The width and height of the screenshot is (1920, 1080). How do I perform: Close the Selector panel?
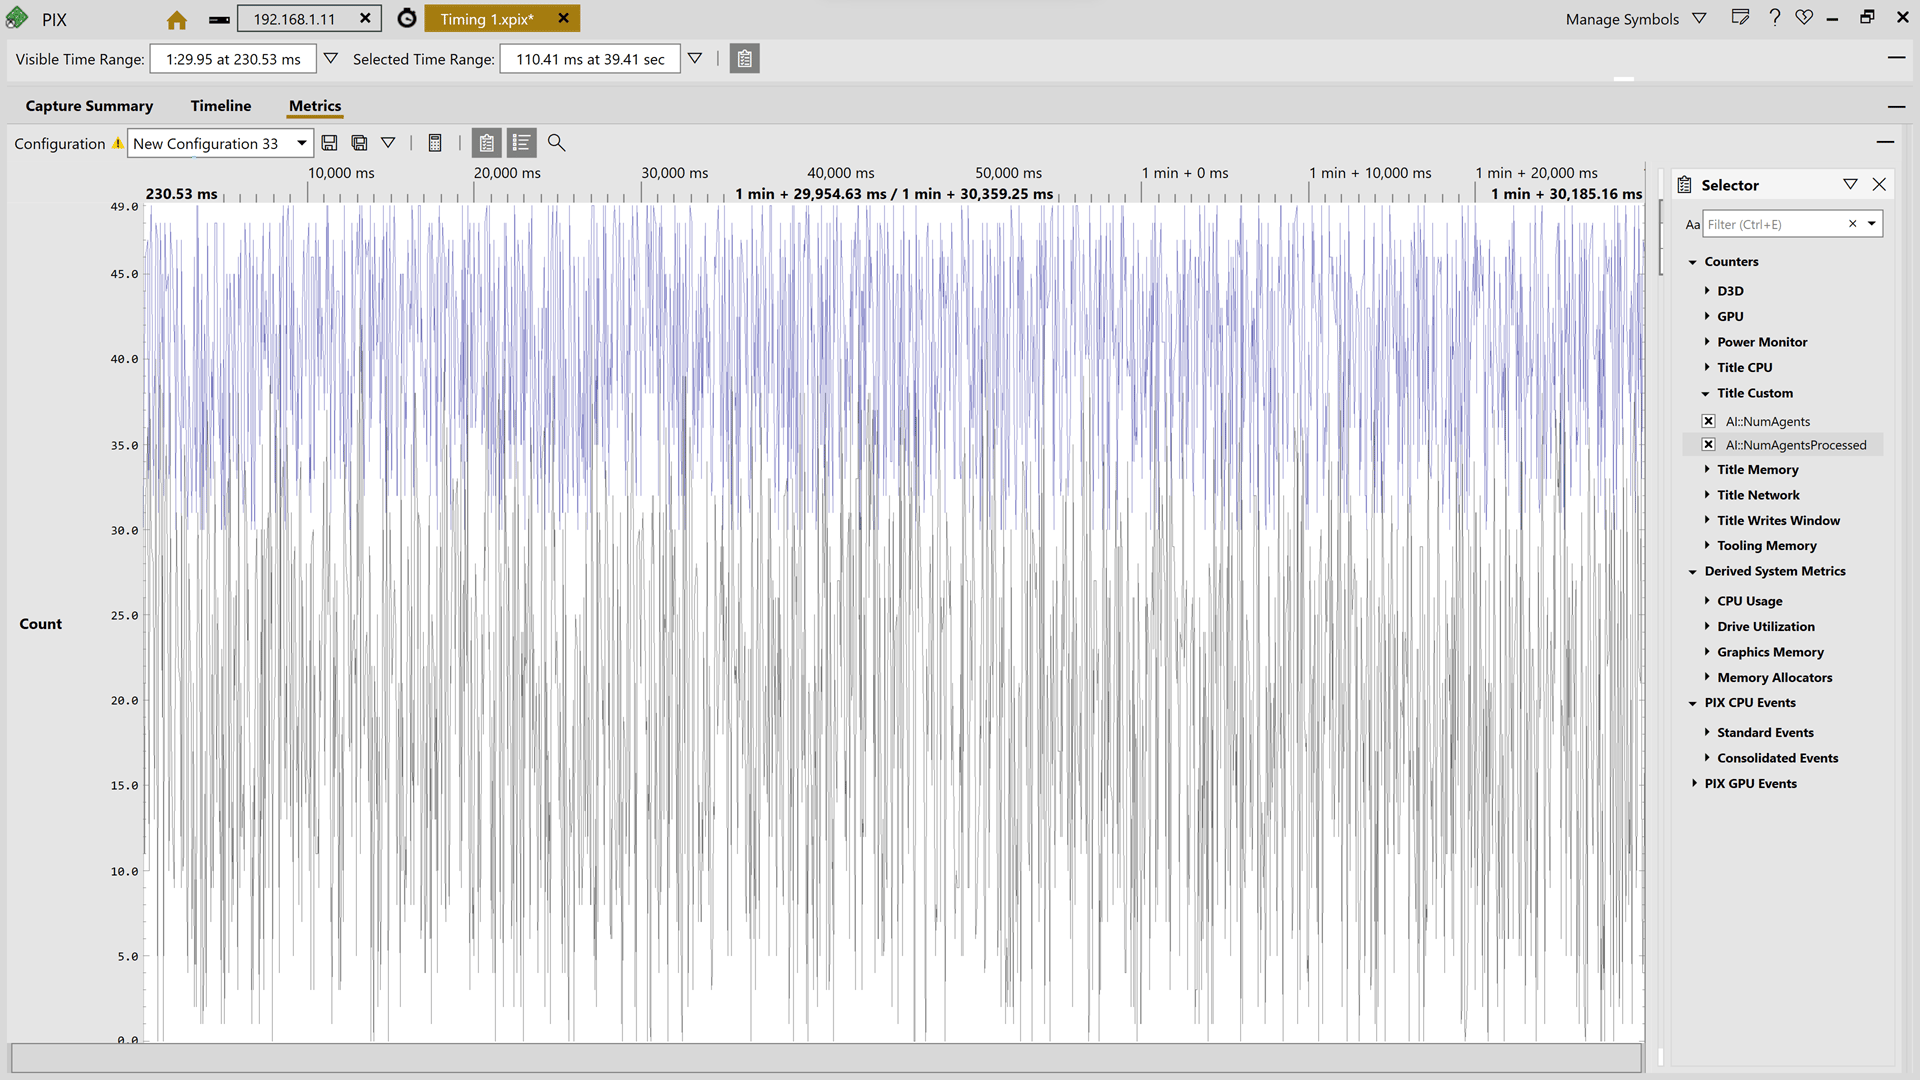[1879, 185]
